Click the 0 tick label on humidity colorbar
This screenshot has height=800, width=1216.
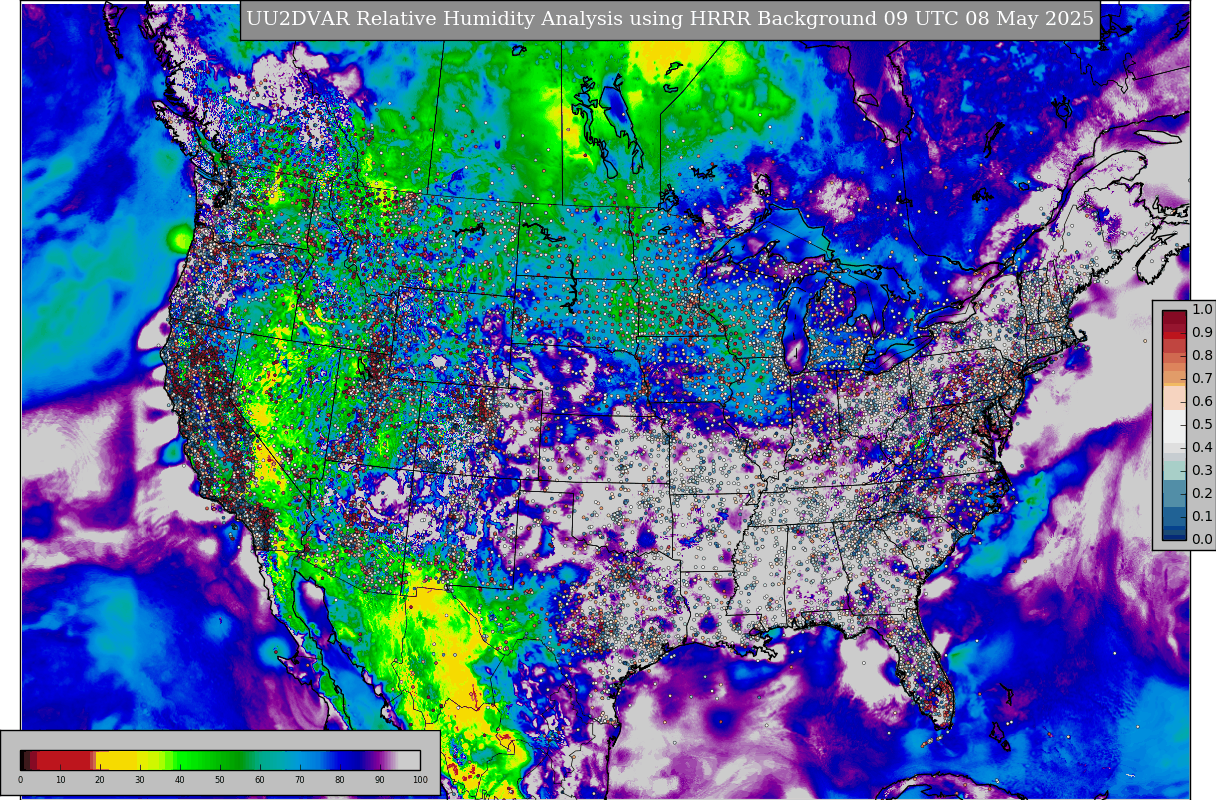pos(20,780)
